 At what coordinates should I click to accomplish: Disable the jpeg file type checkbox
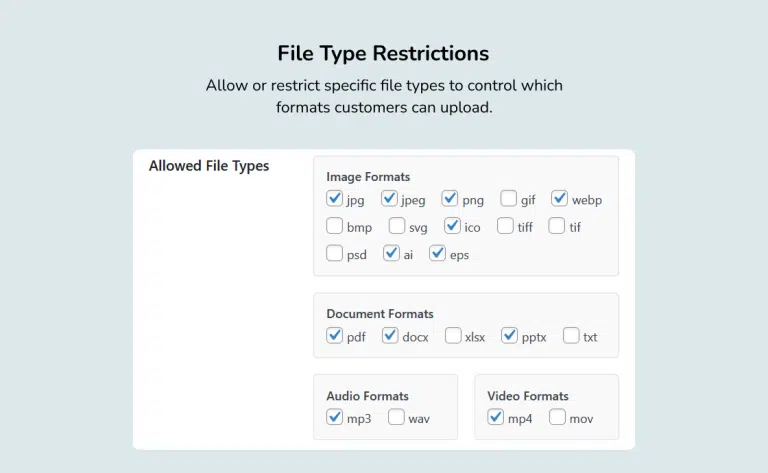pos(390,199)
